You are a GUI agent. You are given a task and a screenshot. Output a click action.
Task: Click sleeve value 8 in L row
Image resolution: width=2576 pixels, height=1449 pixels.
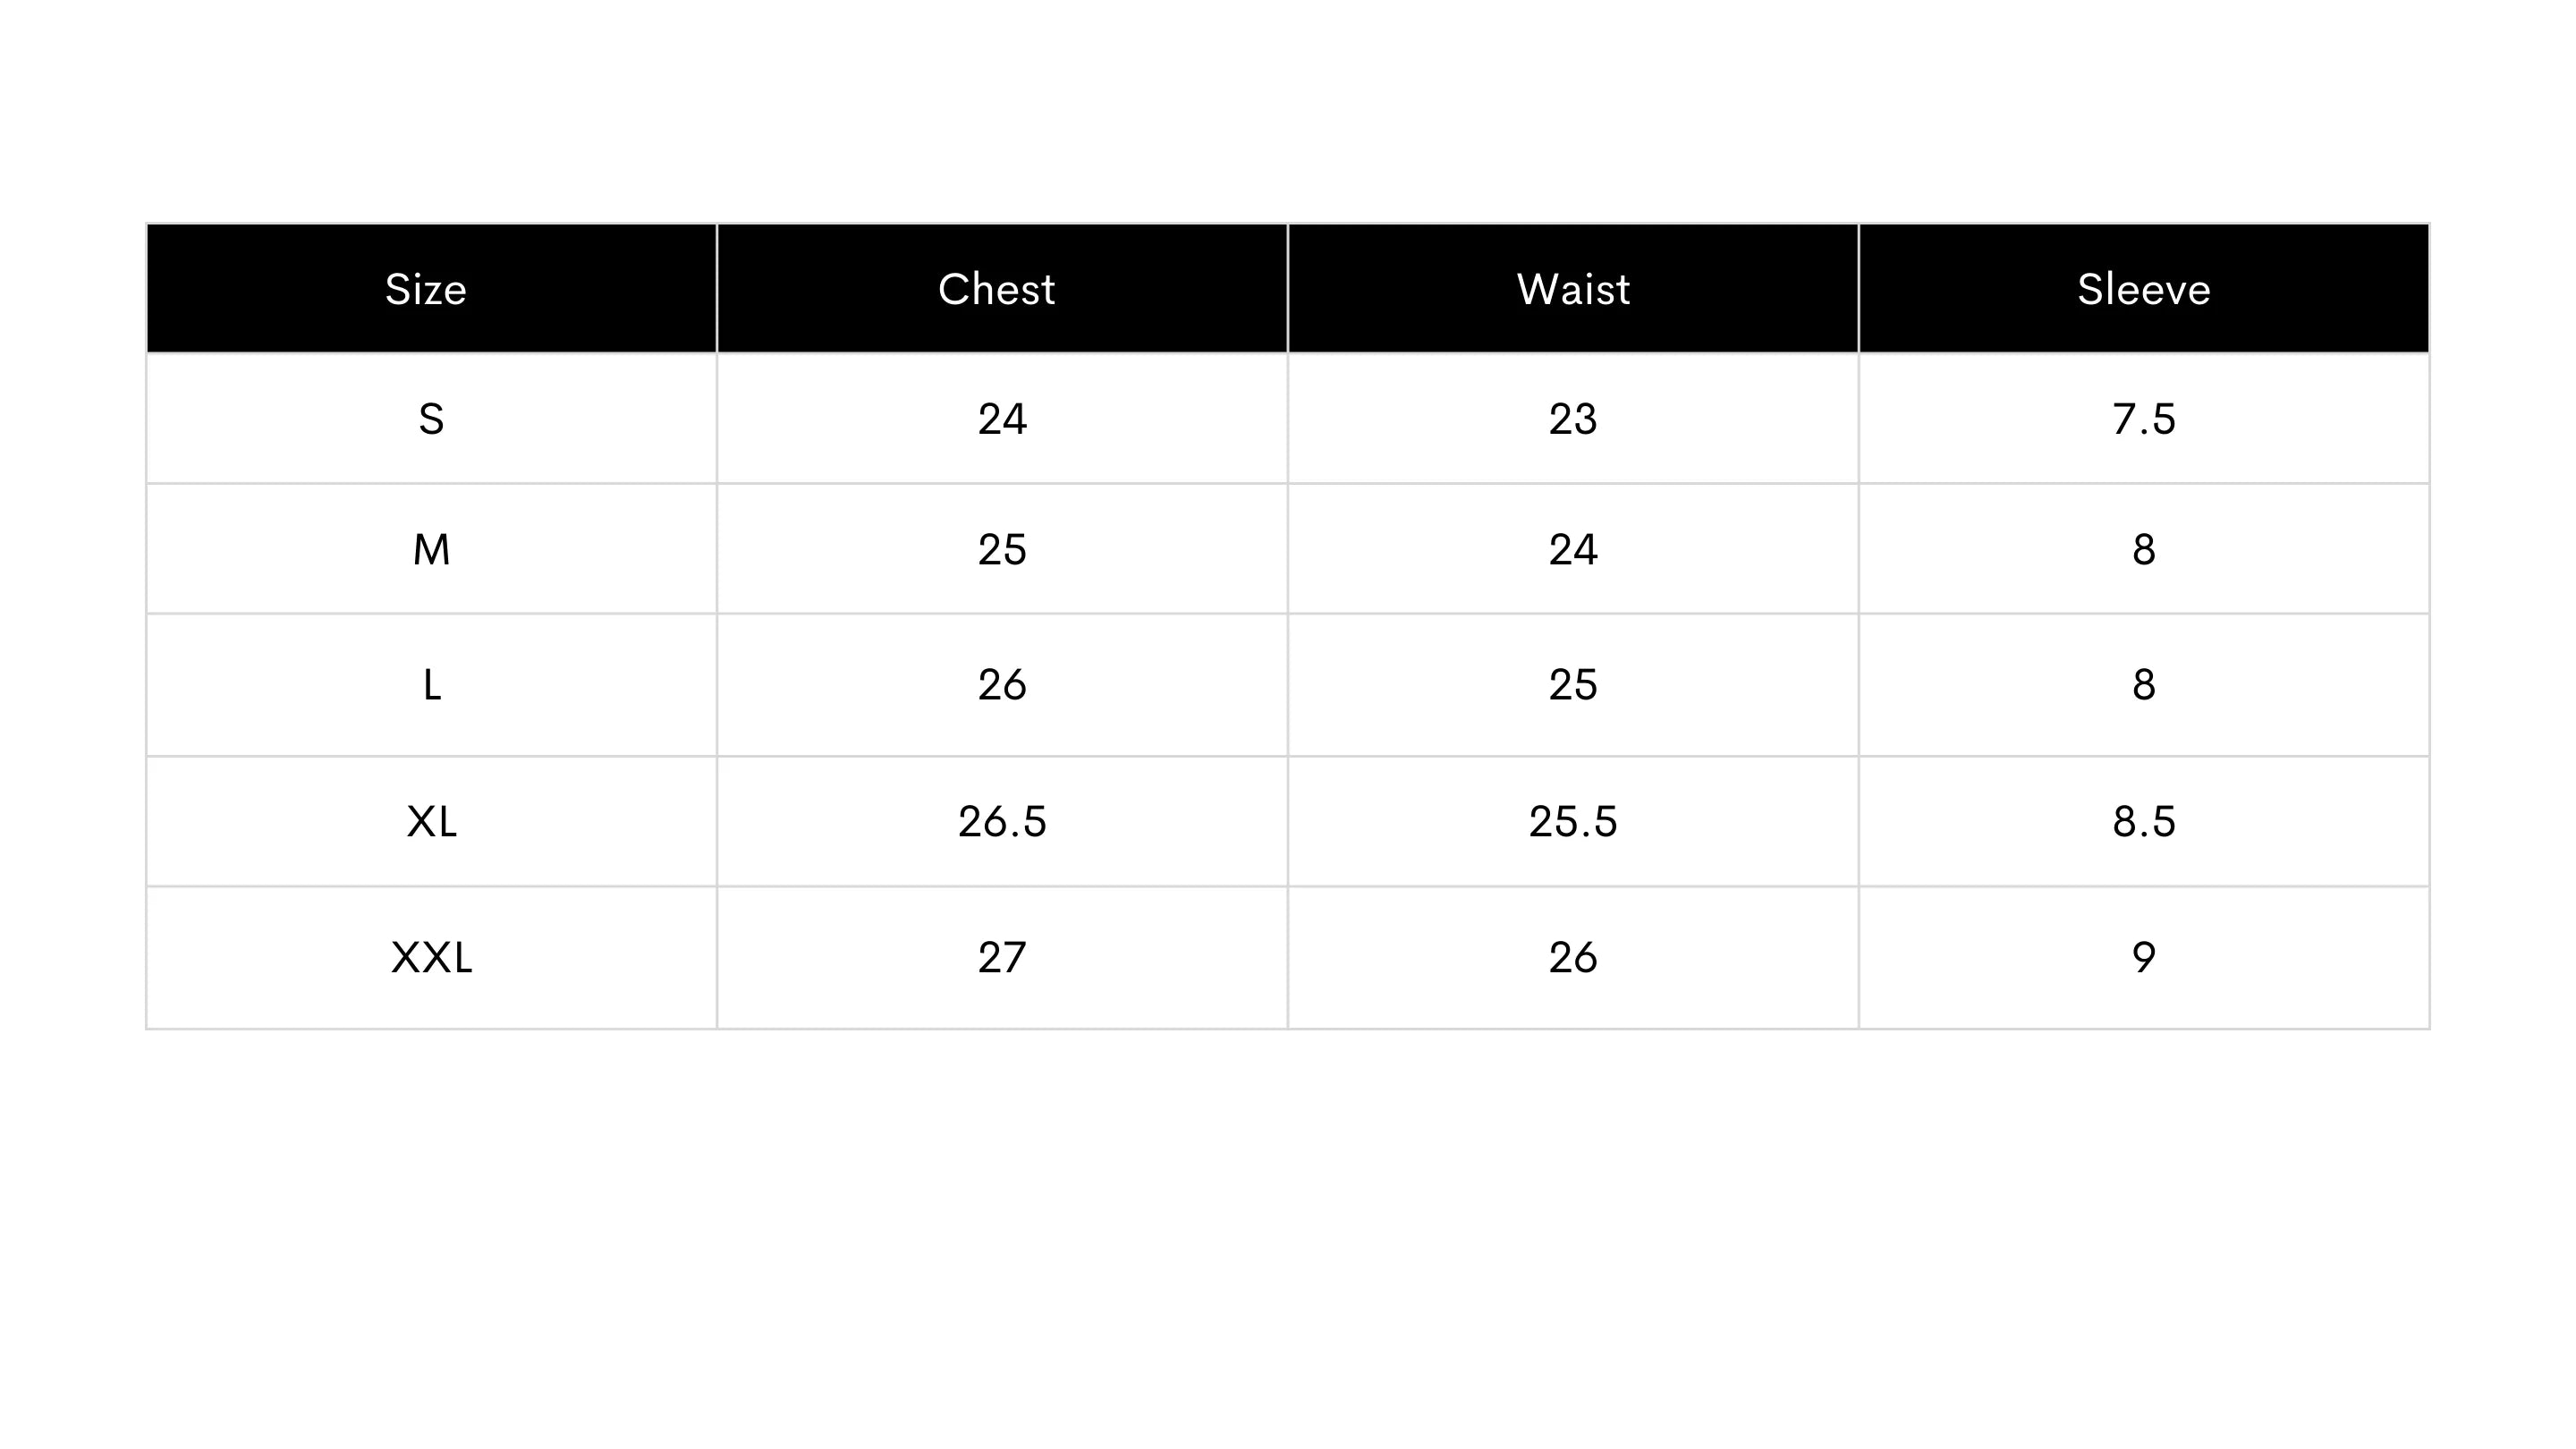[x=2144, y=685]
